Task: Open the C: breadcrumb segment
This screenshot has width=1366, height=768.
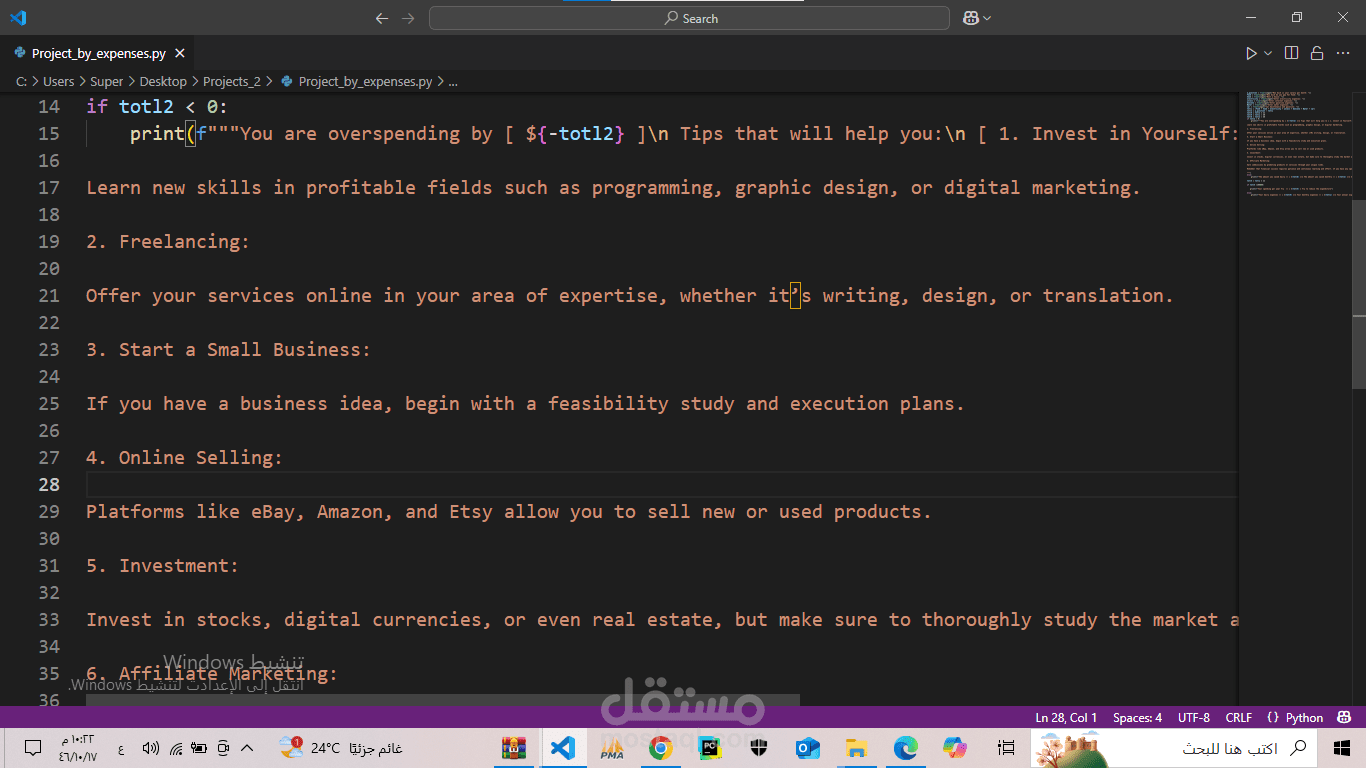Action: tap(21, 81)
